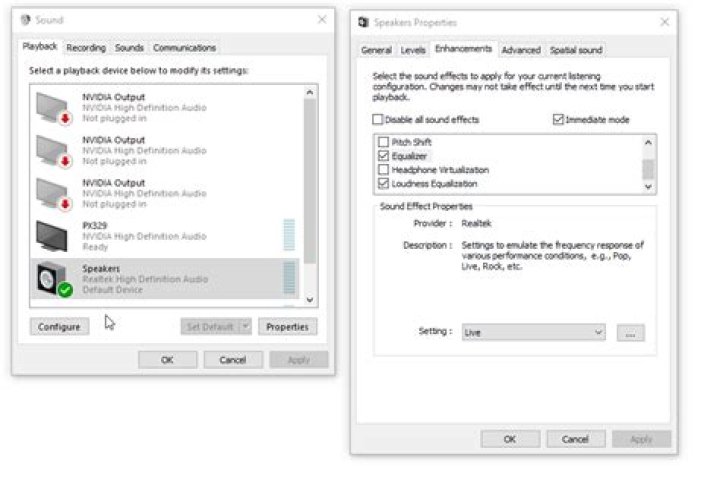Open the Set Default dropdown arrow

tap(246, 326)
